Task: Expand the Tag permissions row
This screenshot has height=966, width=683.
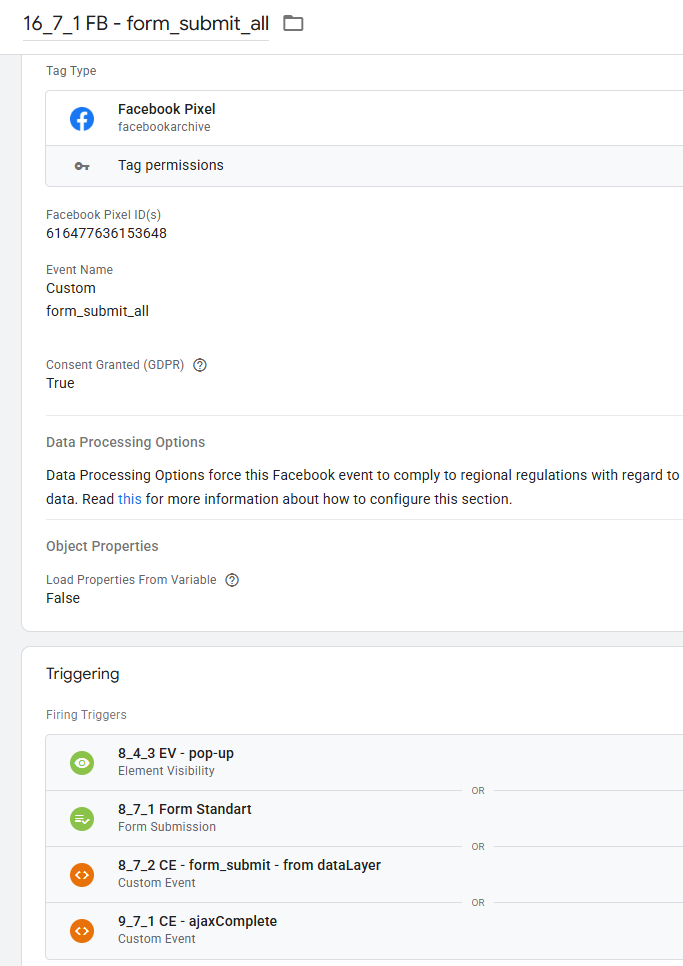Action: (x=171, y=166)
